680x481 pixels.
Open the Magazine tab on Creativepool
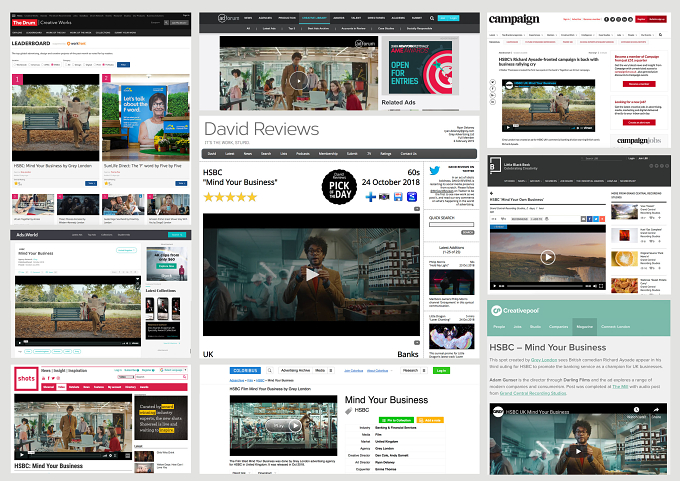click(x=584, y=327)
